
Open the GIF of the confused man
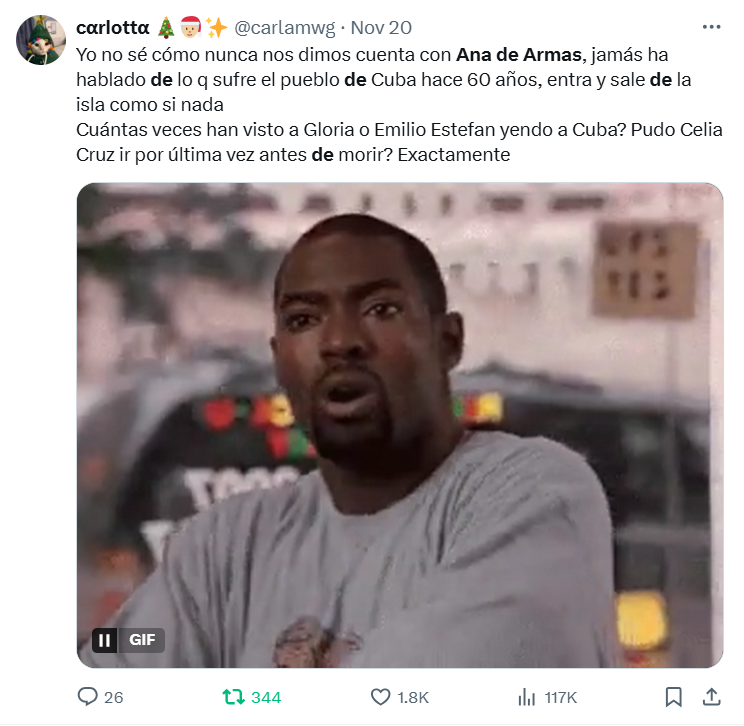(400, 425)
